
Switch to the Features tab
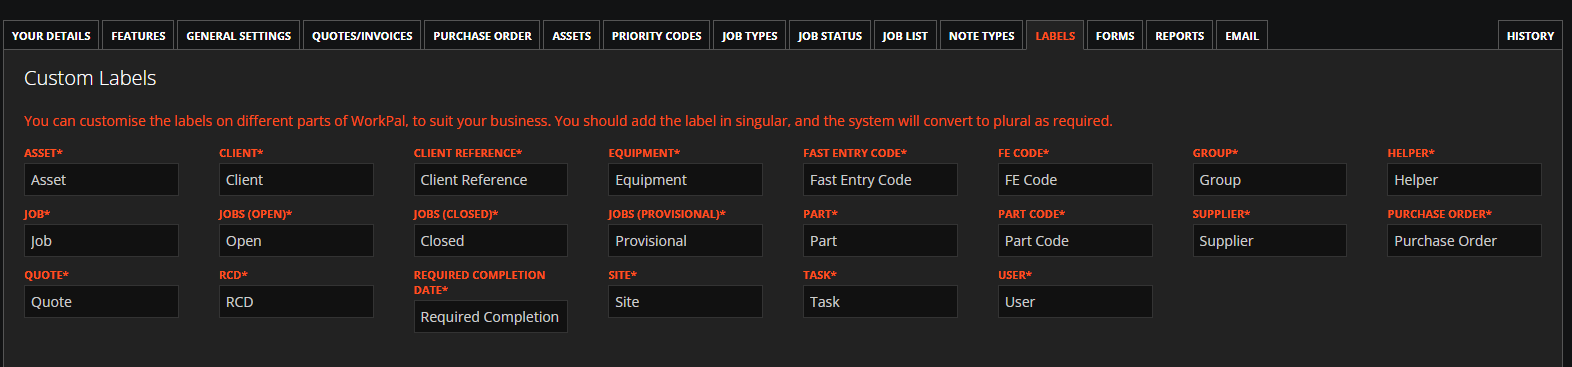pyautogui.click(x=138, y=35)
